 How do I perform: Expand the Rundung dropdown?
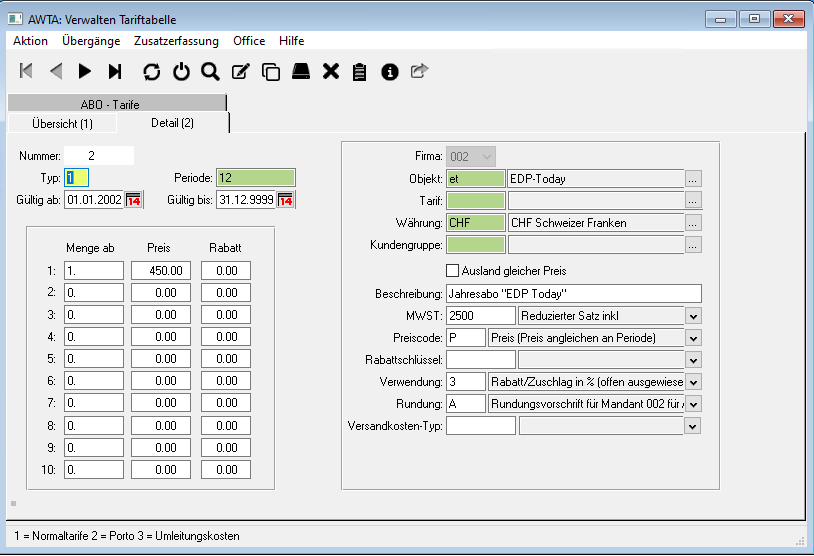coord(693,404)
